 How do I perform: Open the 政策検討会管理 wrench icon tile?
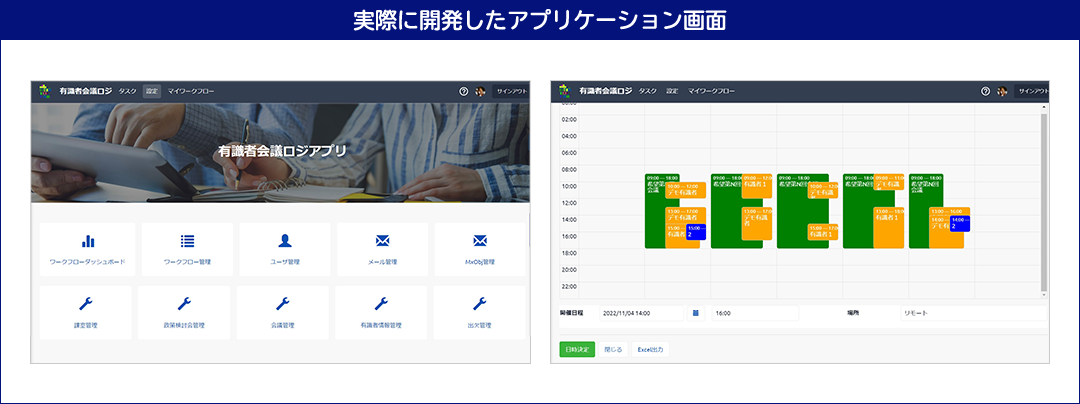184,311
